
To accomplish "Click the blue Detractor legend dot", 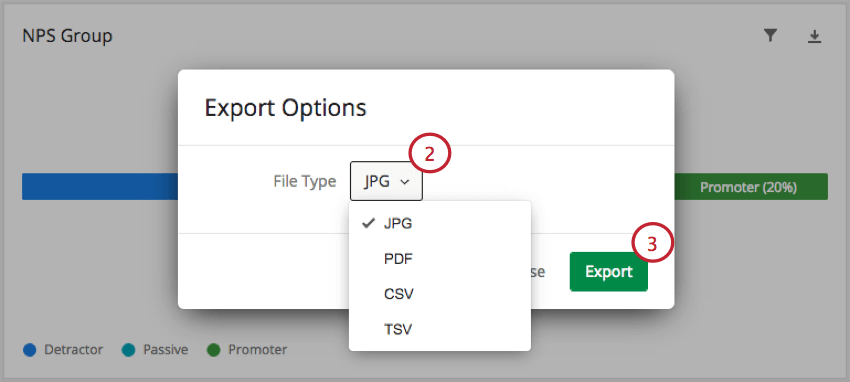I will (x=29, y=350).
